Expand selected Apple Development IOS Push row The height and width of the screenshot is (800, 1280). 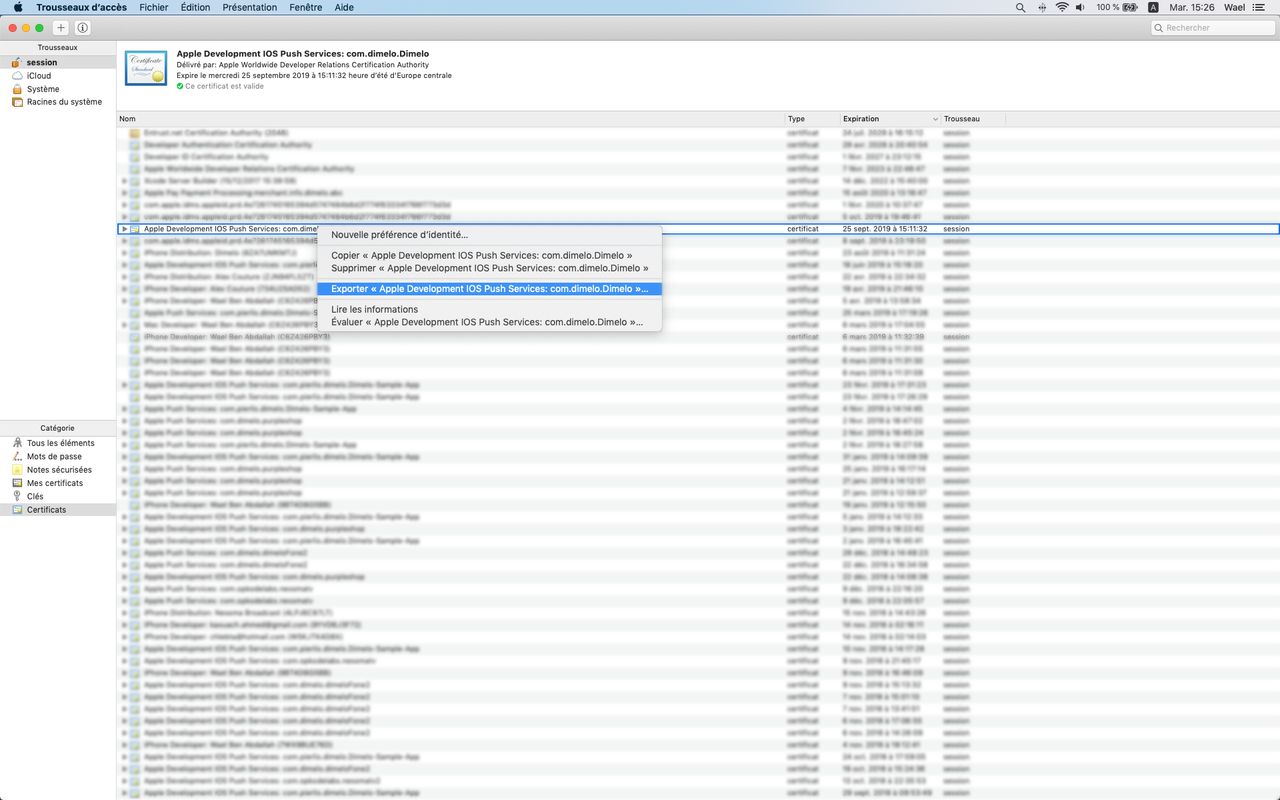[124, 229]
